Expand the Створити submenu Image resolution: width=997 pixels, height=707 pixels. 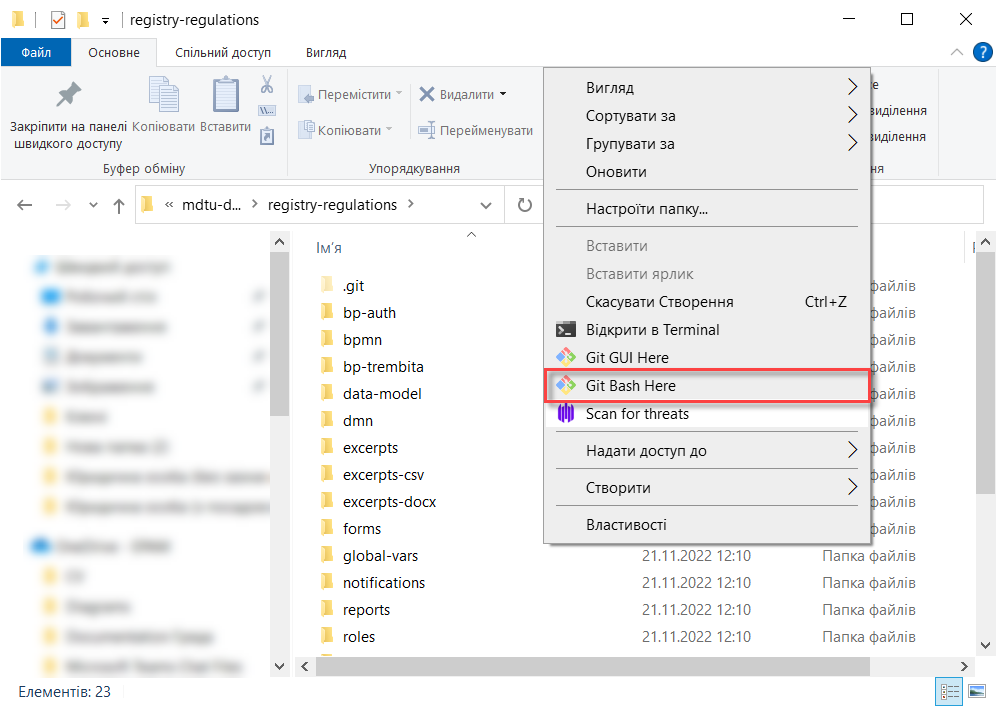852,488
